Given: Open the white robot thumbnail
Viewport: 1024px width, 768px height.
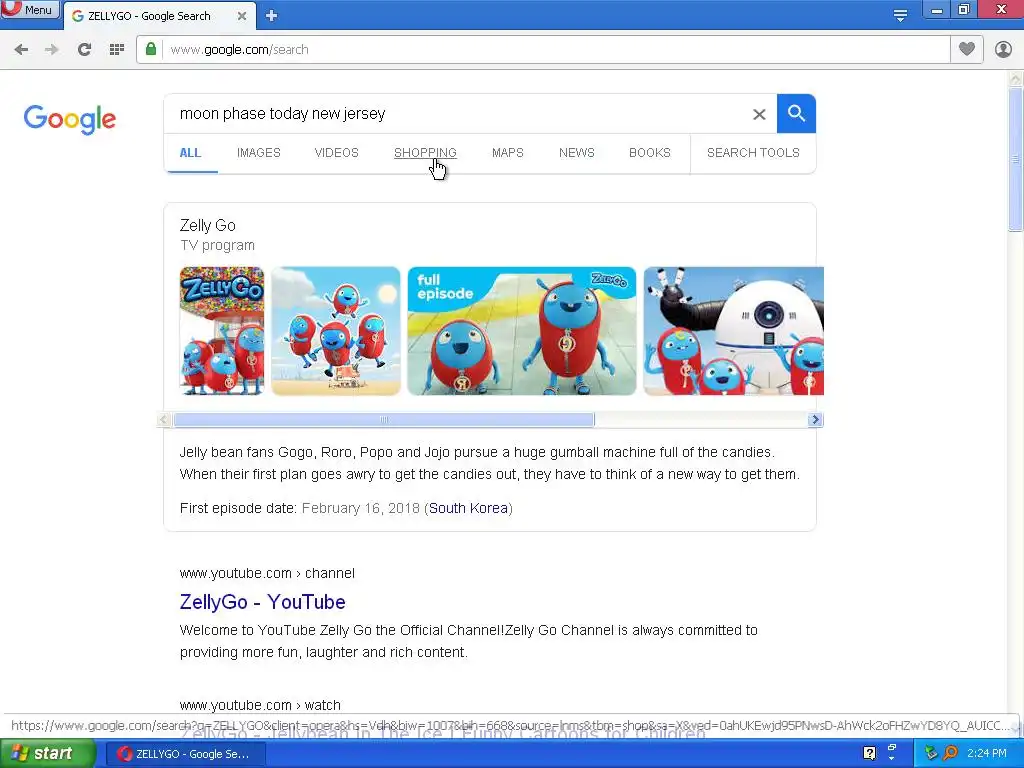Looking at the screenshot, I should (x=733, y=330).
